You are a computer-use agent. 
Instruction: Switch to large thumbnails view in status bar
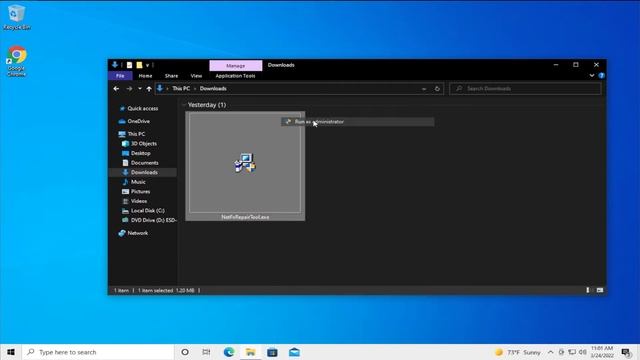point(600,290)
